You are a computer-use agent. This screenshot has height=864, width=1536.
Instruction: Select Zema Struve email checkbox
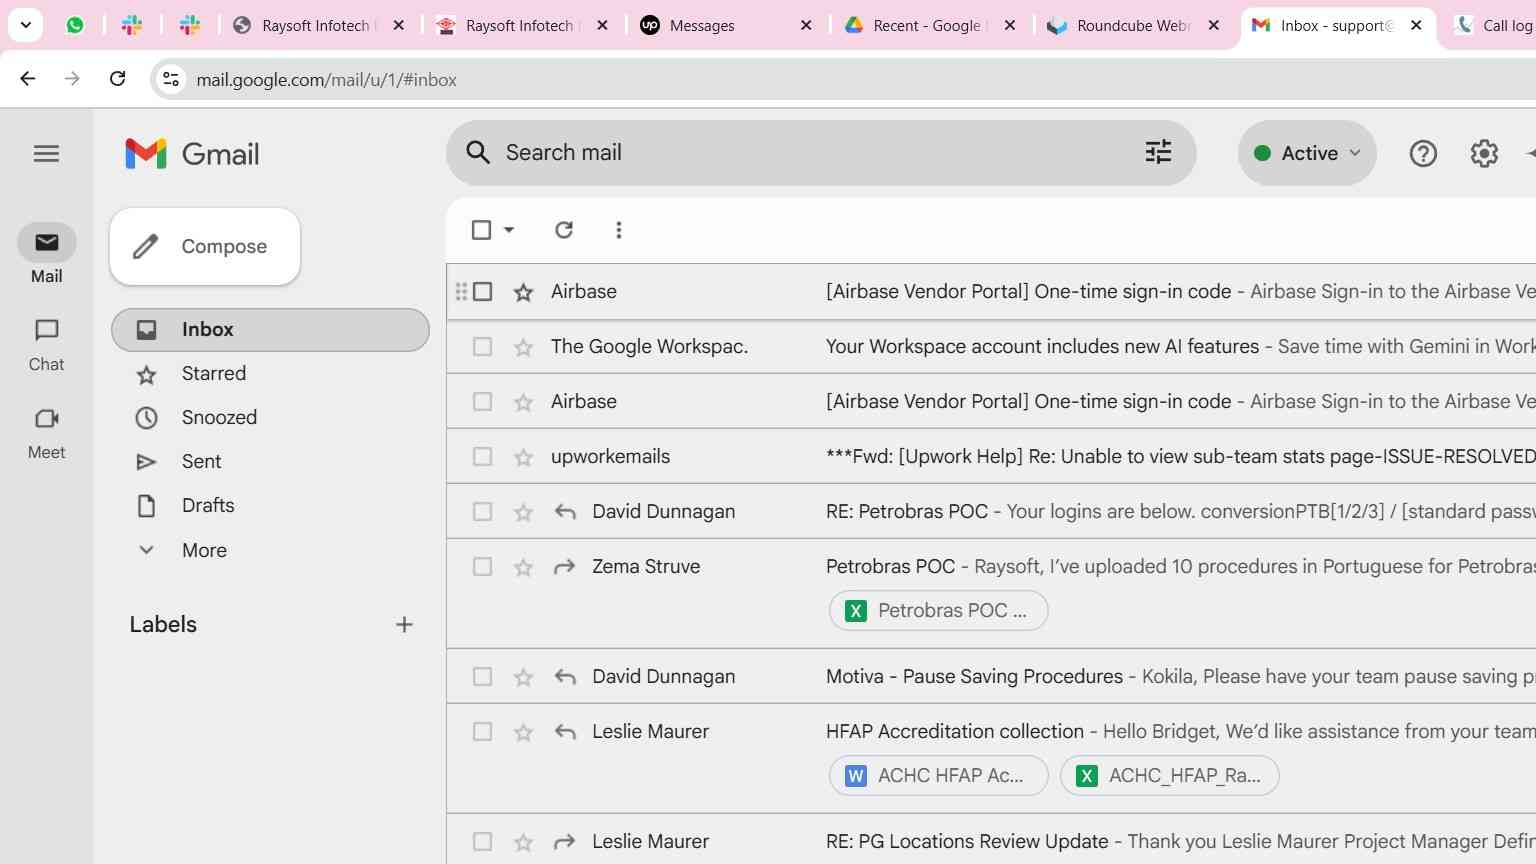[482, 567]
